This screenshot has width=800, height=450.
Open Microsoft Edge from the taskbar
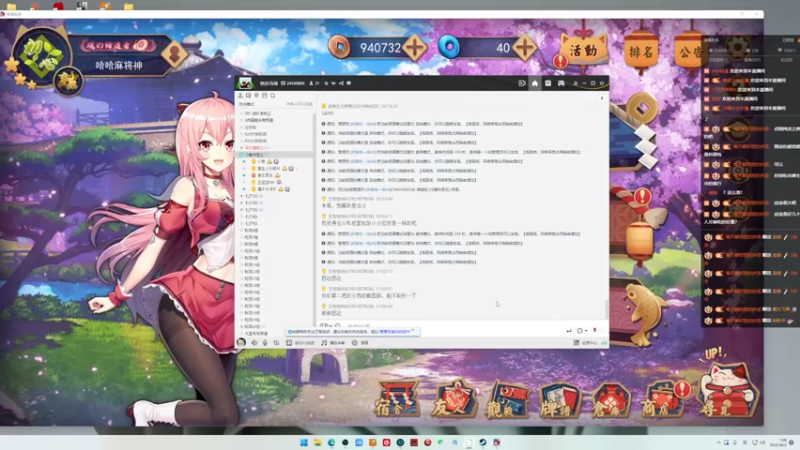click(332, 442)
